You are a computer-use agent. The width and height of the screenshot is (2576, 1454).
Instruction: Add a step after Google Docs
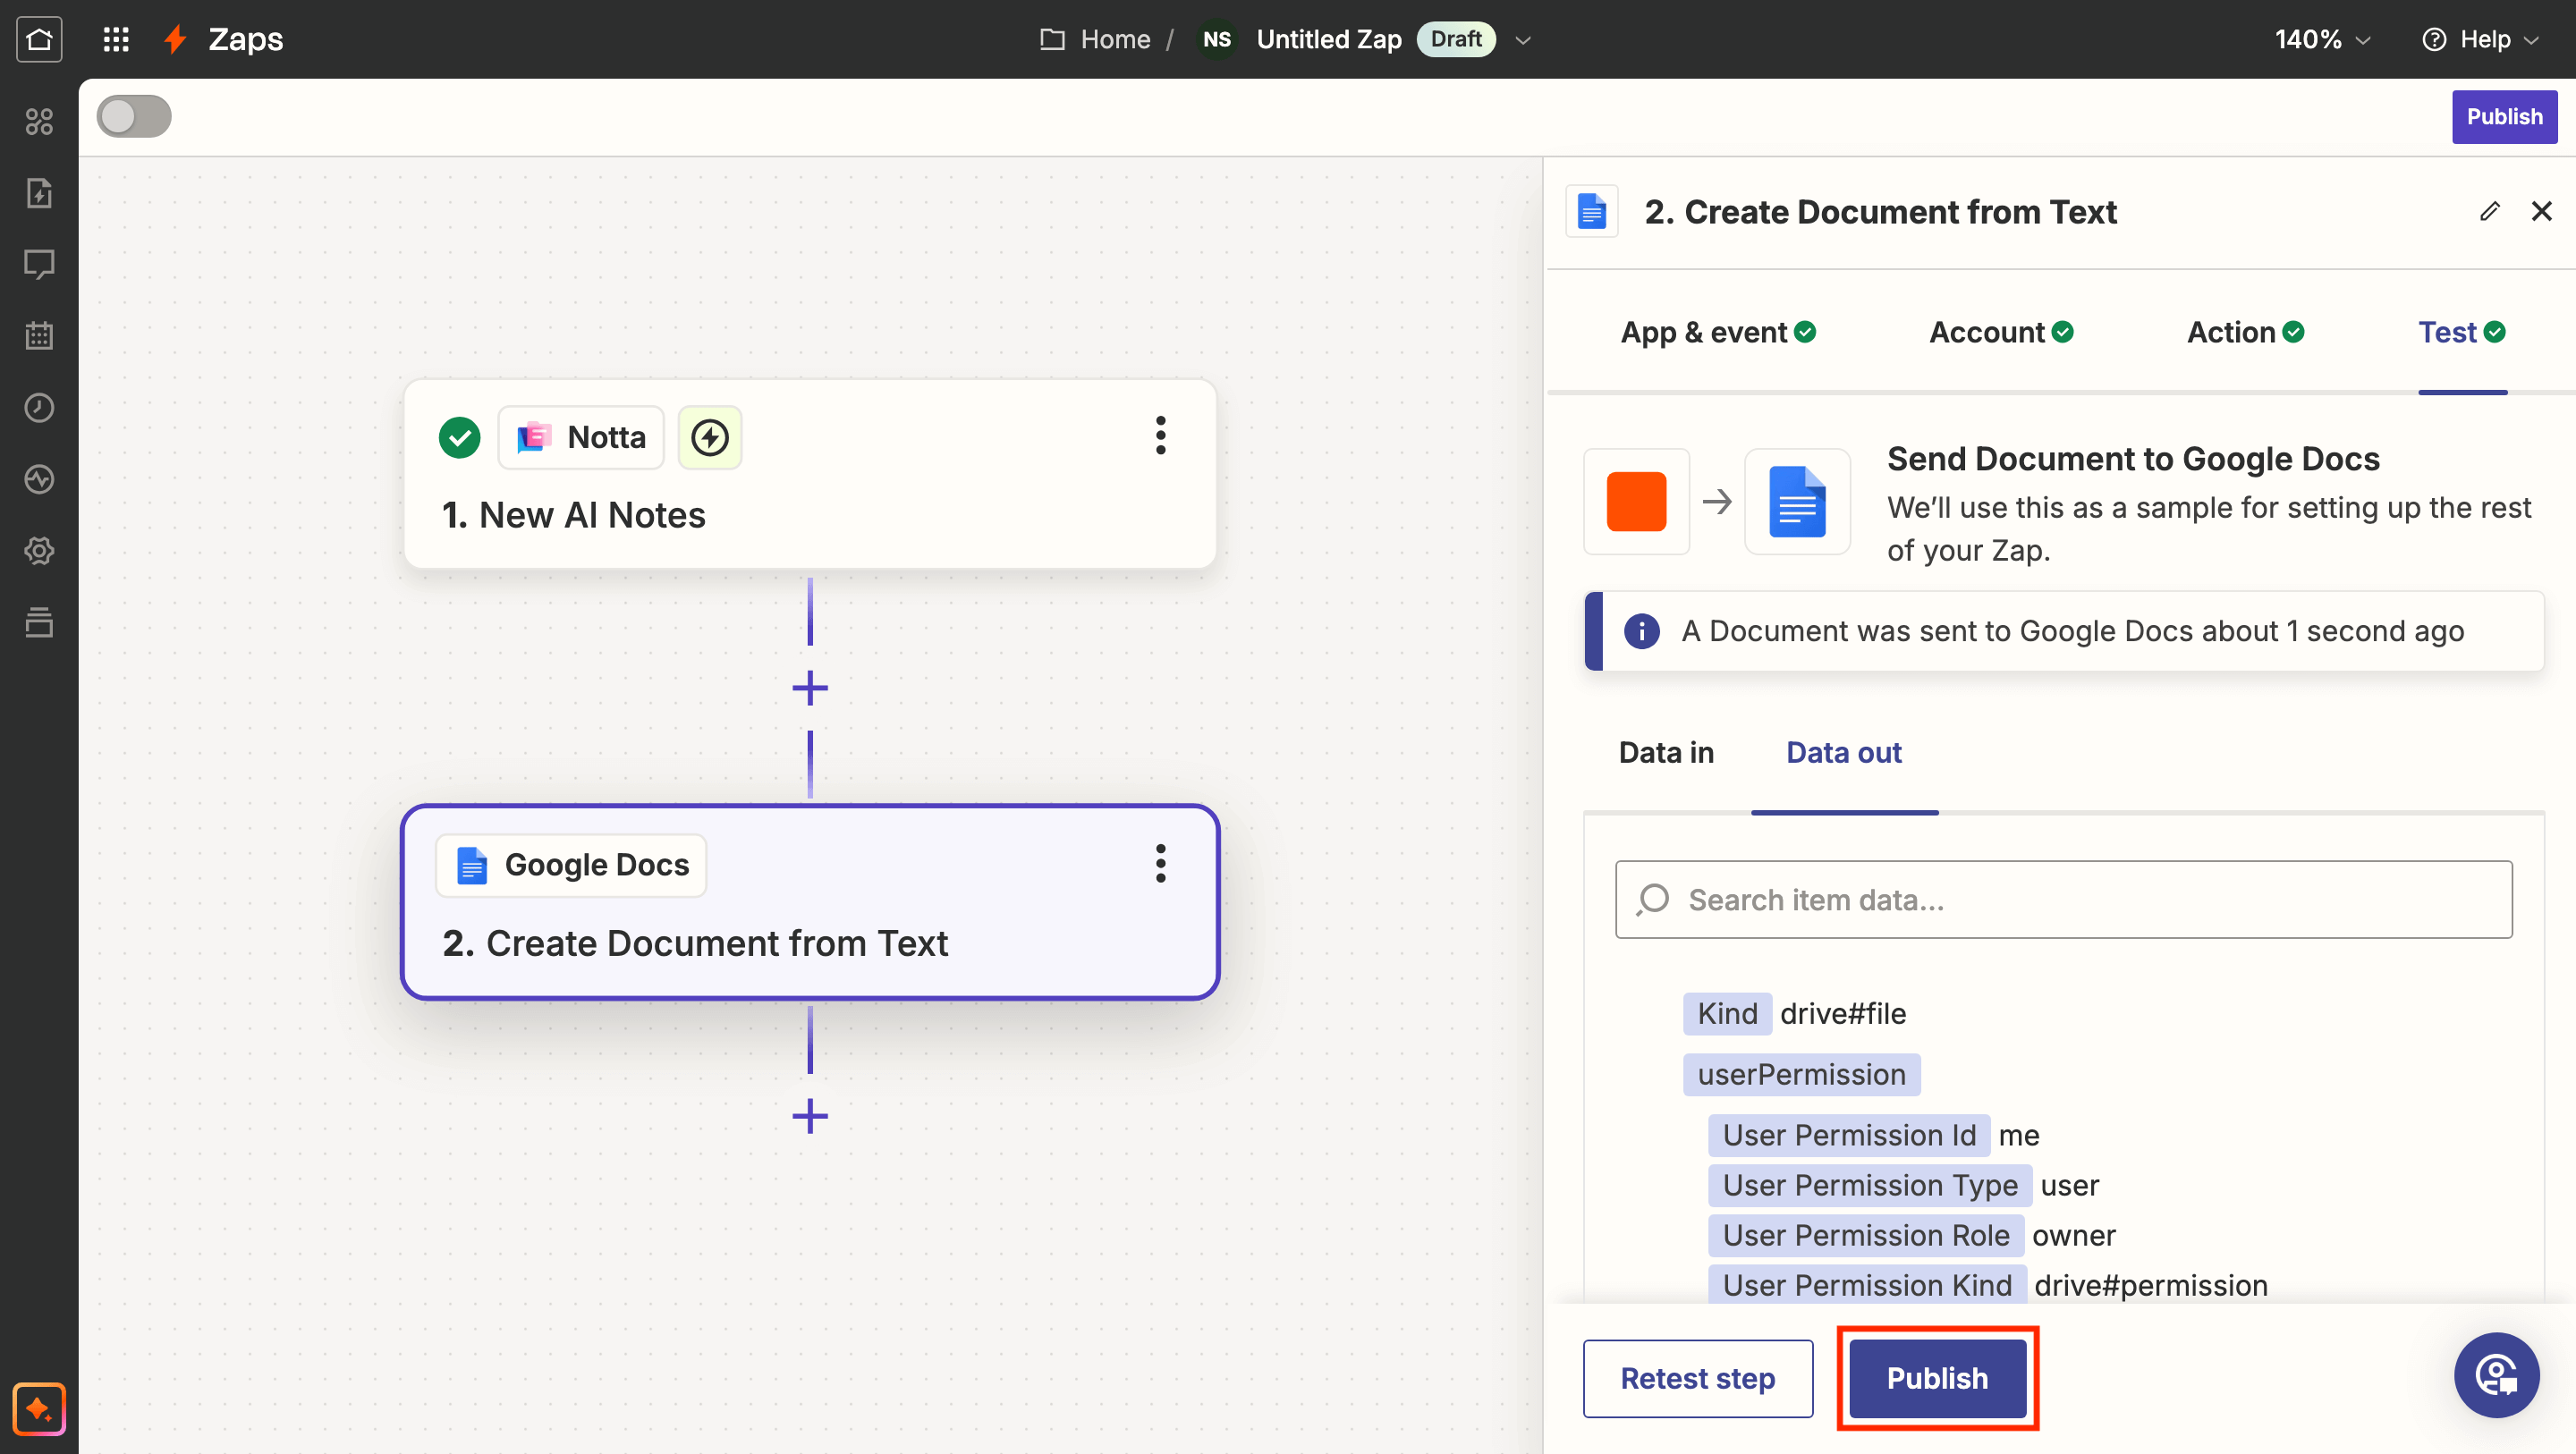click(810, 1116)
